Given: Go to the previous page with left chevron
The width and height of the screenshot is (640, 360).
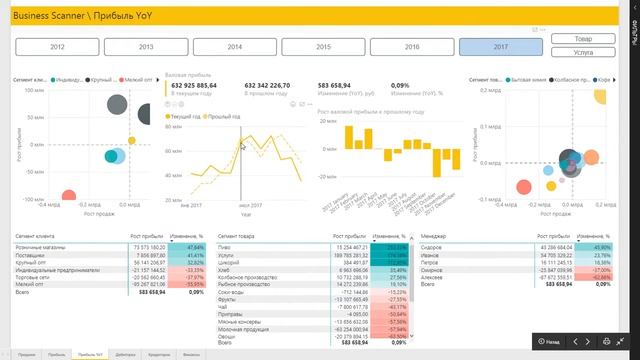Looking at the screenshot, I should (x=575, y=342).
